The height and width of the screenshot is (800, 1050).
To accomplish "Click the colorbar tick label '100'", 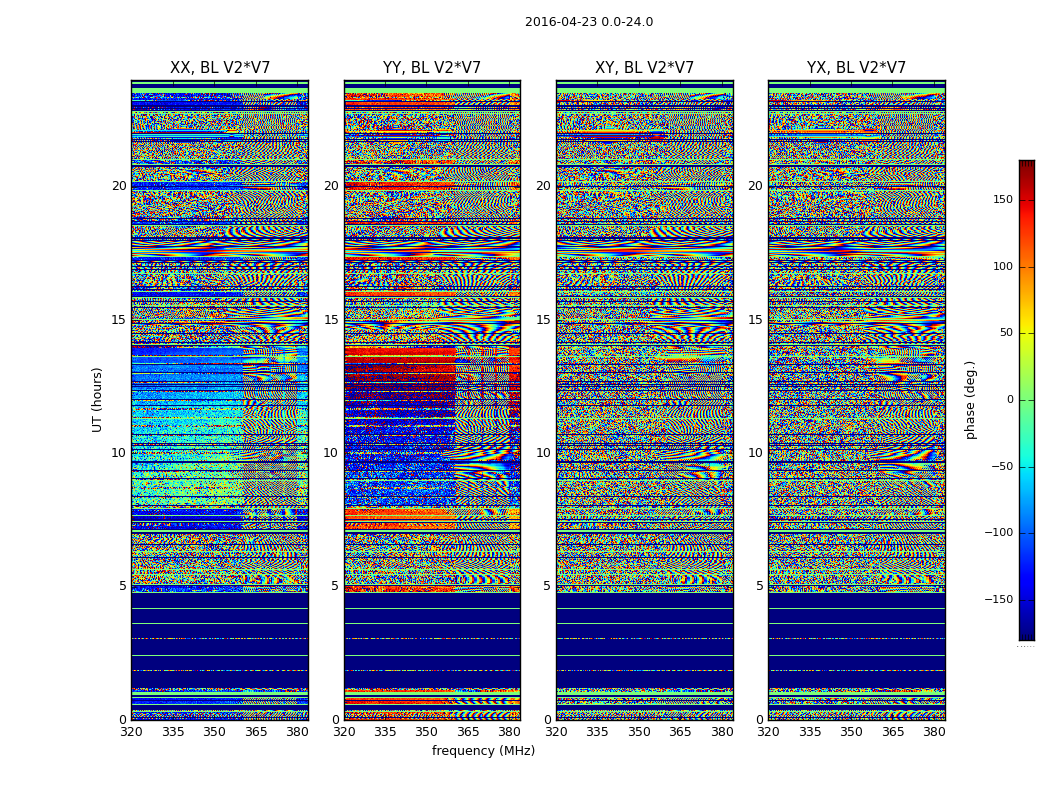I will click(1003, 266).
